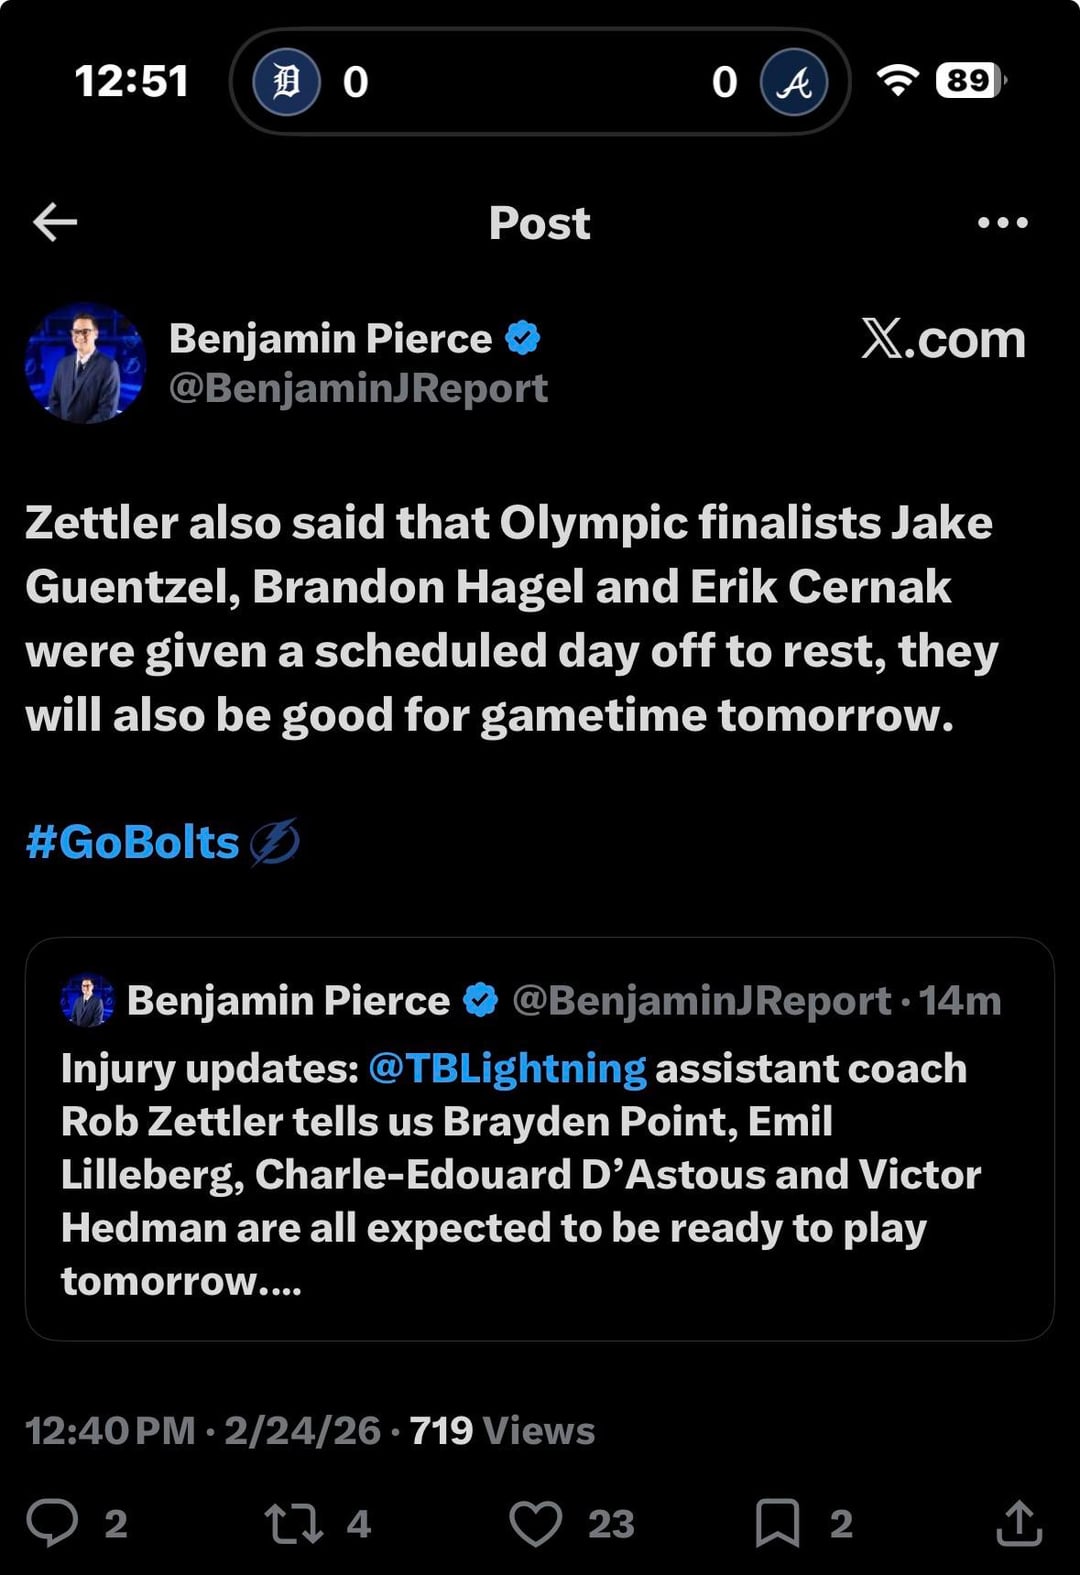The width and height of the screenshot is (1080, 1575).
Task: Tap the repost arrows icon
Action: point(293,1523)
